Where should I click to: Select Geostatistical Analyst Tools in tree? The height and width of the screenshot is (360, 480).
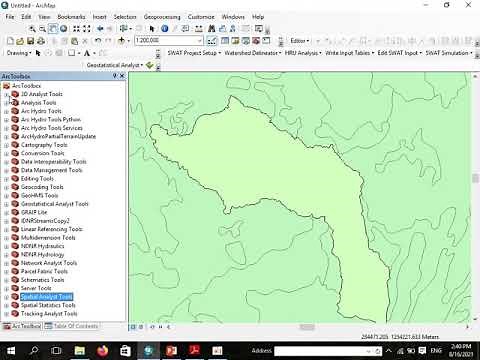[x=55, y=204]
